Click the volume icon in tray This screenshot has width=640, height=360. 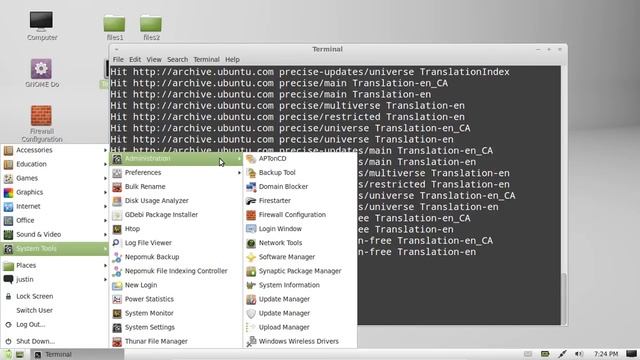(579, 354)
